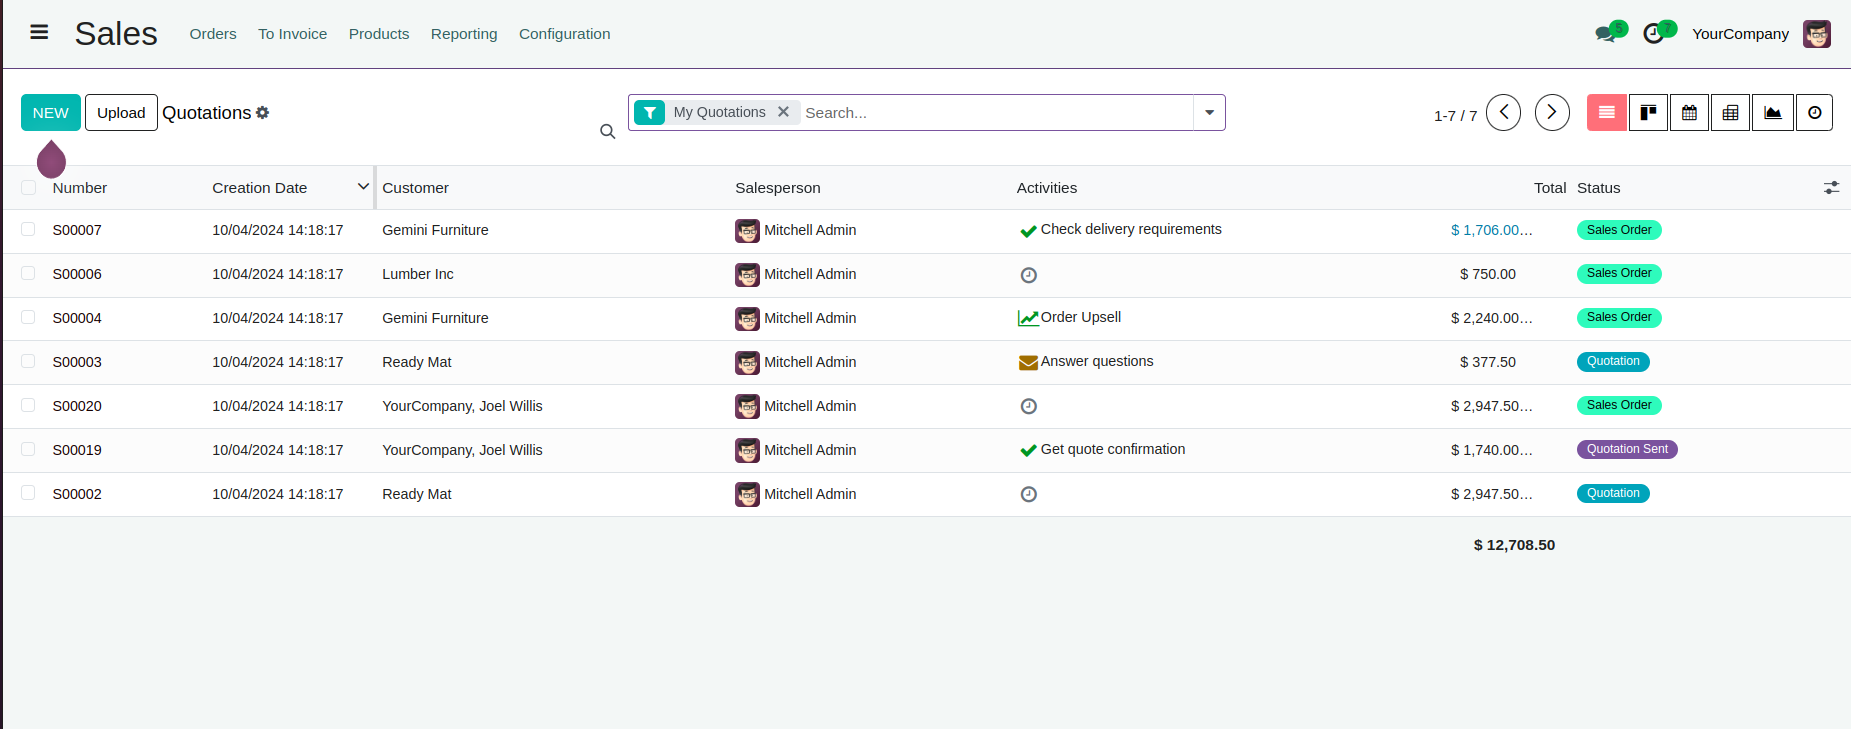Select the checkbox for order S00007
This screenshot has height=729, width=1851.
point(28,229)
